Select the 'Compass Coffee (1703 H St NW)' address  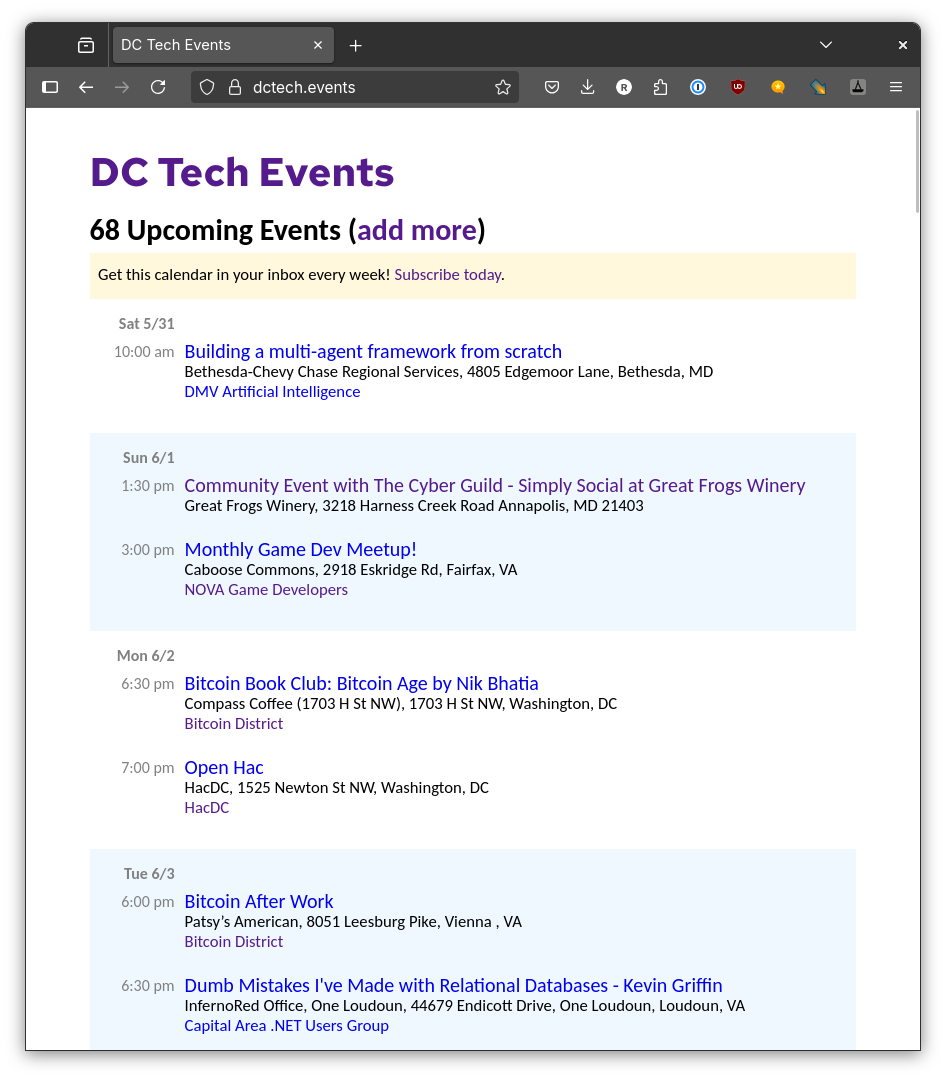tap(400, 704)
